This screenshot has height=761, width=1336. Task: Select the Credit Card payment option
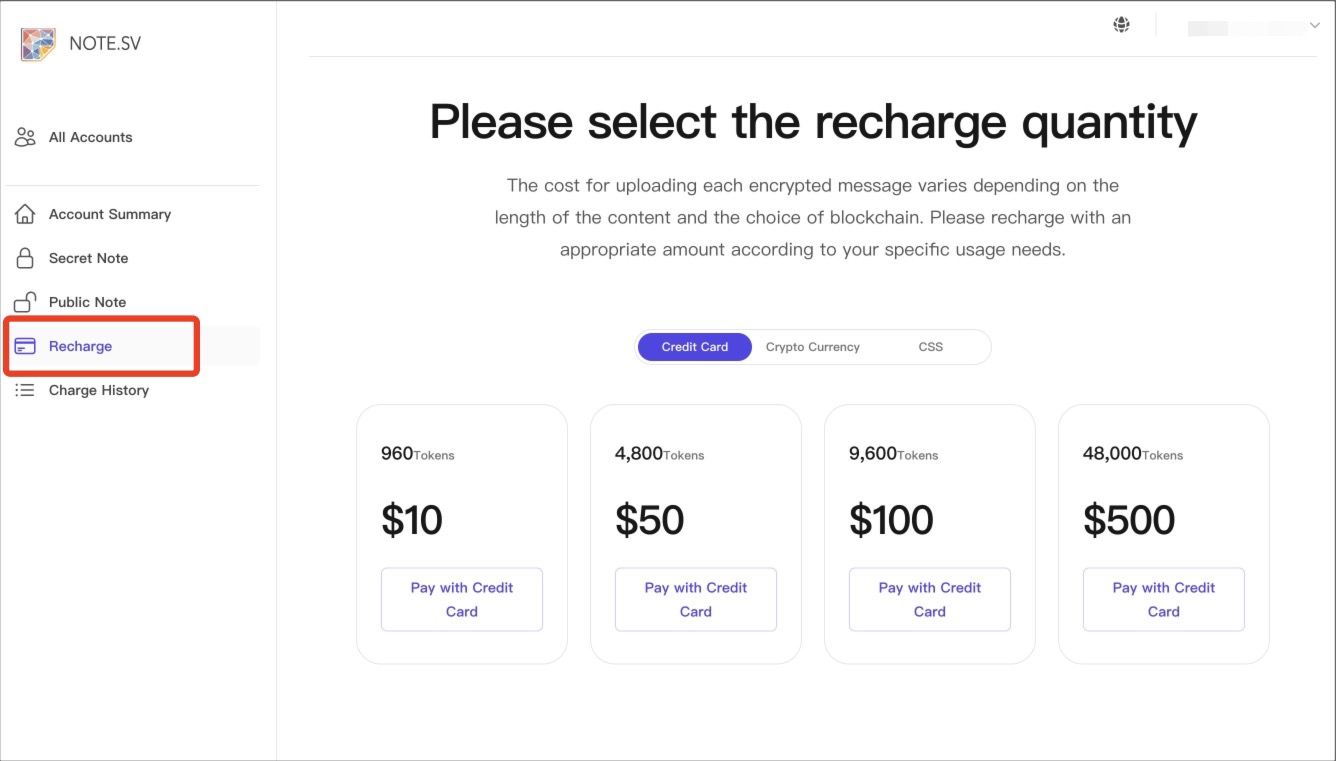coord(695,347)
